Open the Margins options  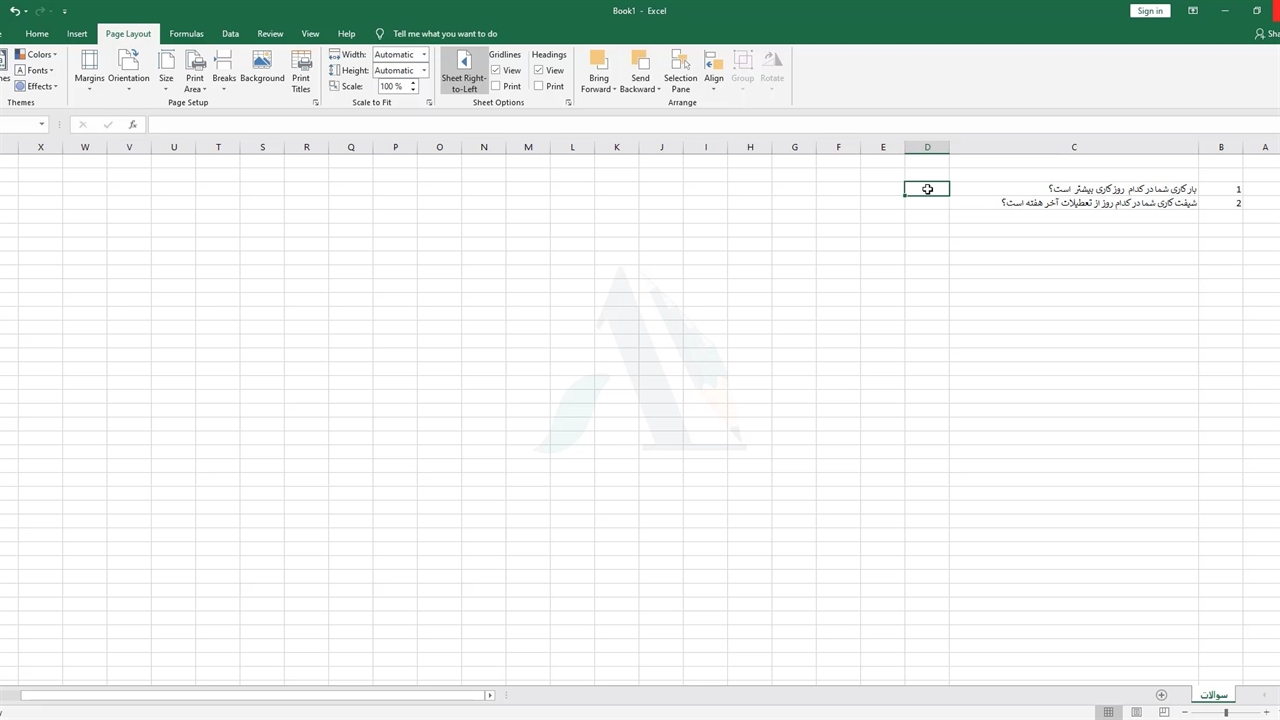point(89,69)
